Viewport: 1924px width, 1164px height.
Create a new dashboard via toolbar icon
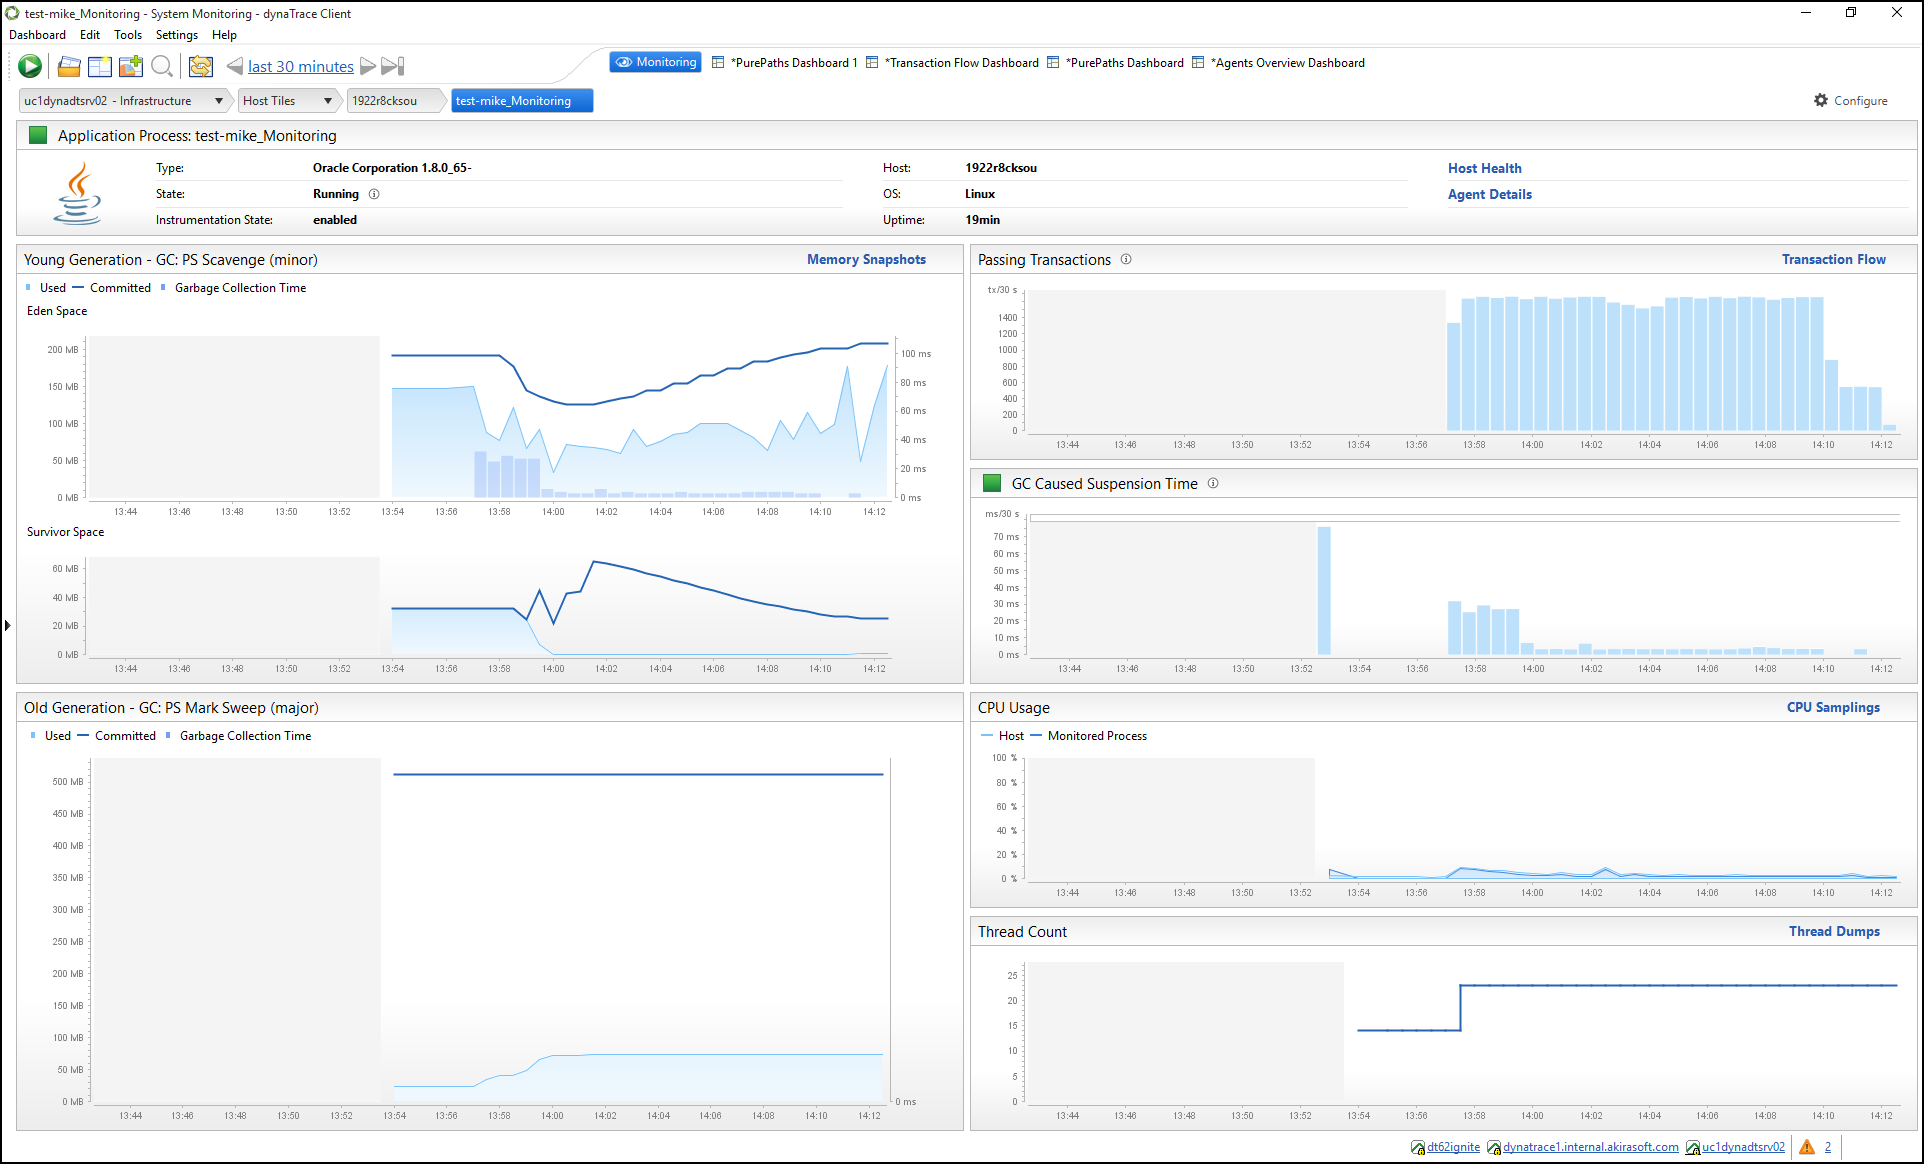100,67
